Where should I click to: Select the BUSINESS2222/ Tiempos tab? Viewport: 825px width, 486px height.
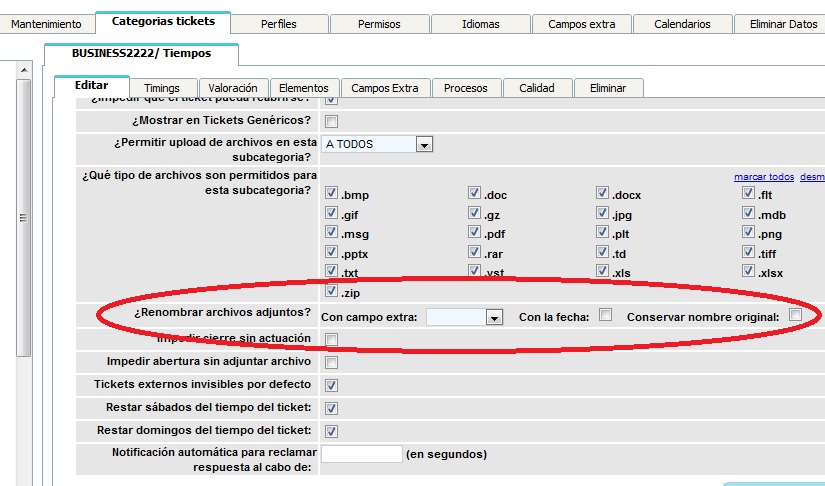pyautogui.click(x=142, y=54)
